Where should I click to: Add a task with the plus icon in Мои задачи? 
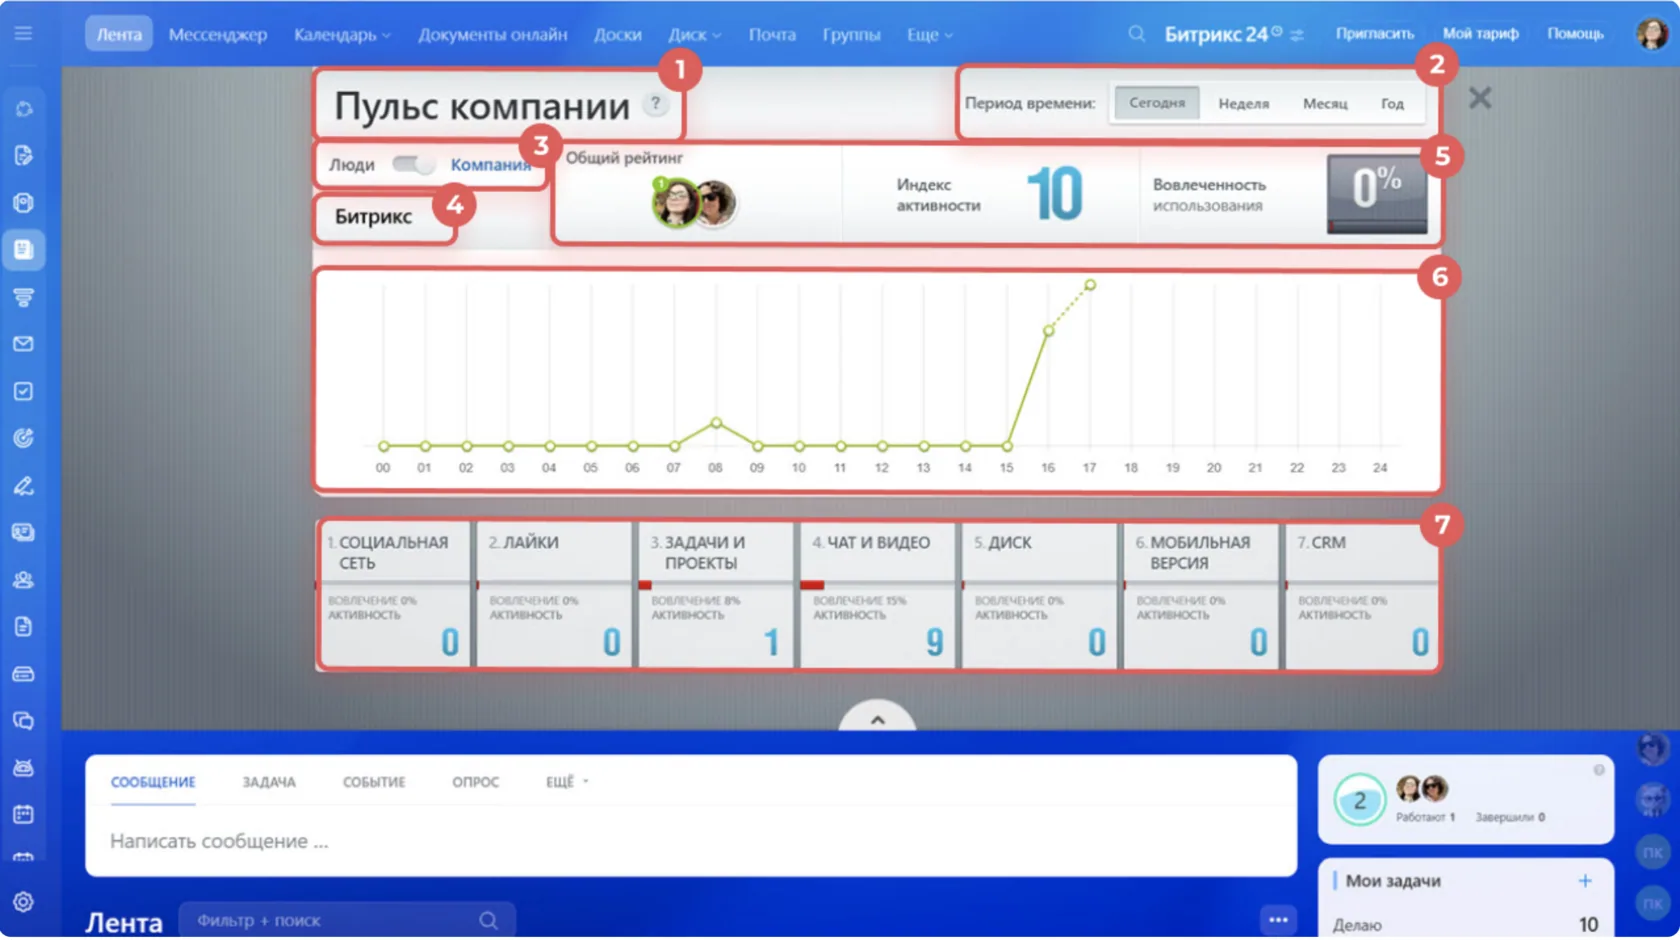coord(1585,881)
